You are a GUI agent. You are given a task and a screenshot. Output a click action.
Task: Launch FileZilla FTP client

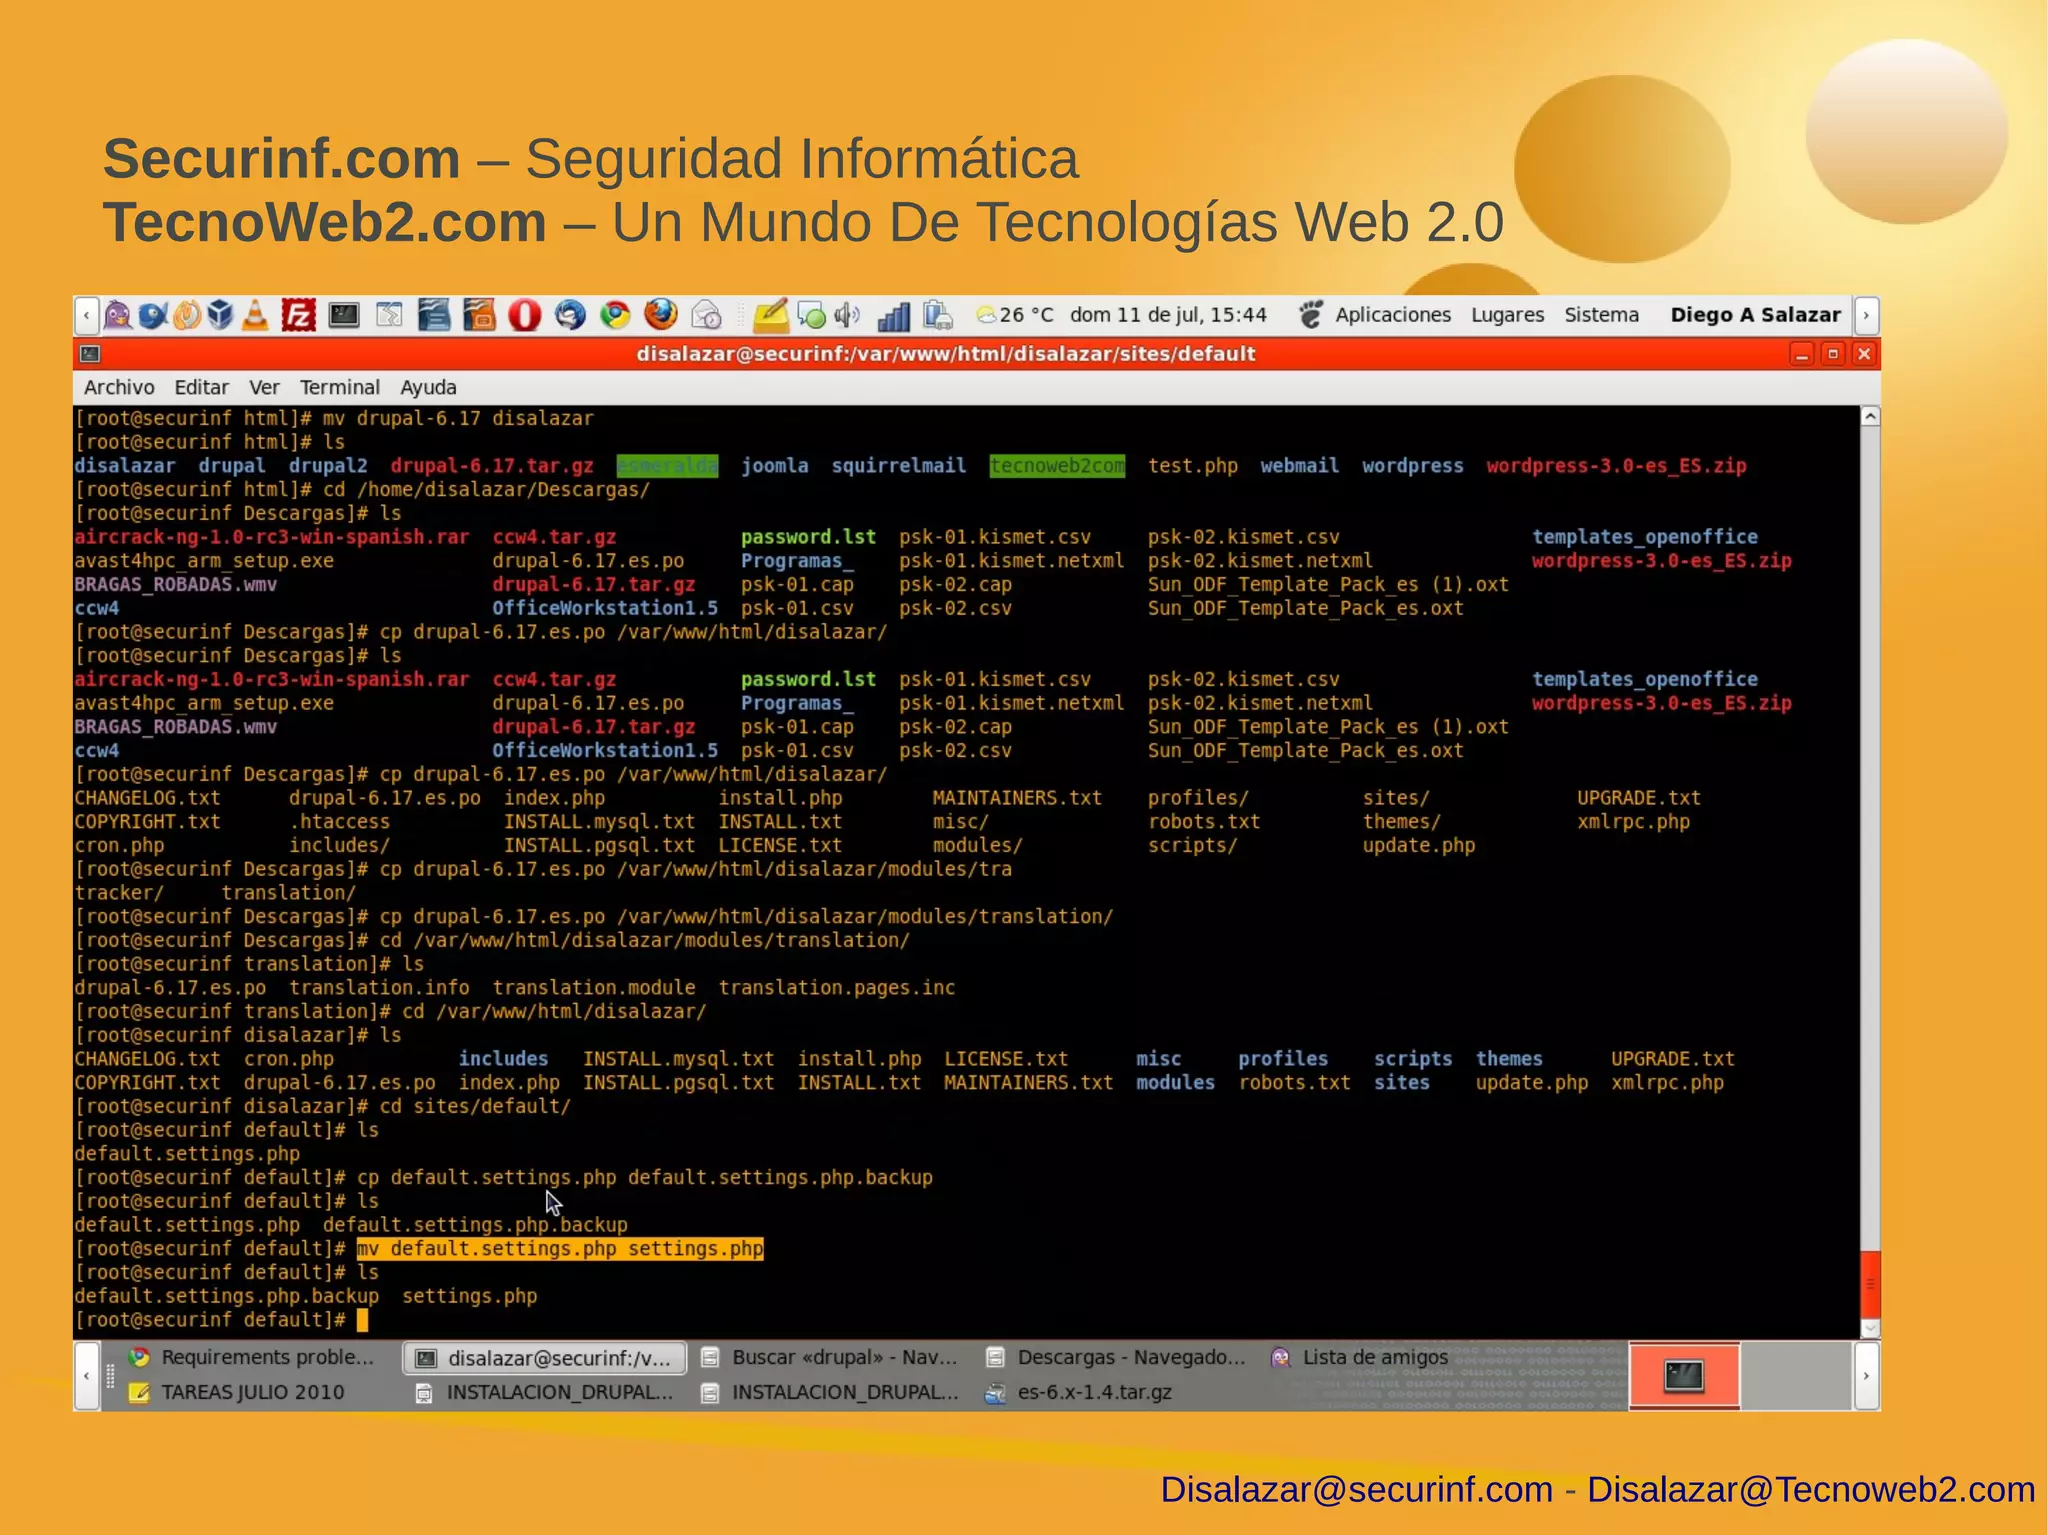coord(298,315)
